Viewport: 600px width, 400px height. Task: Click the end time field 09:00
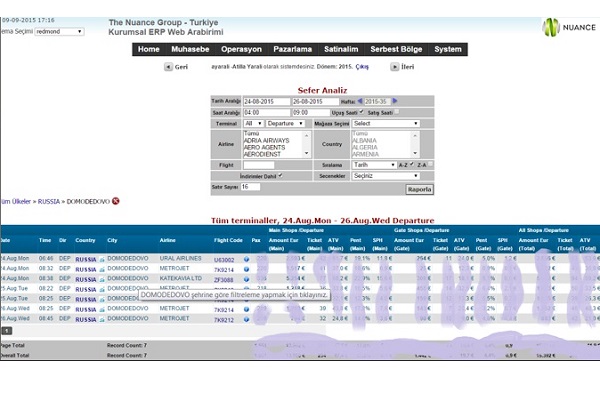(311, 113)
